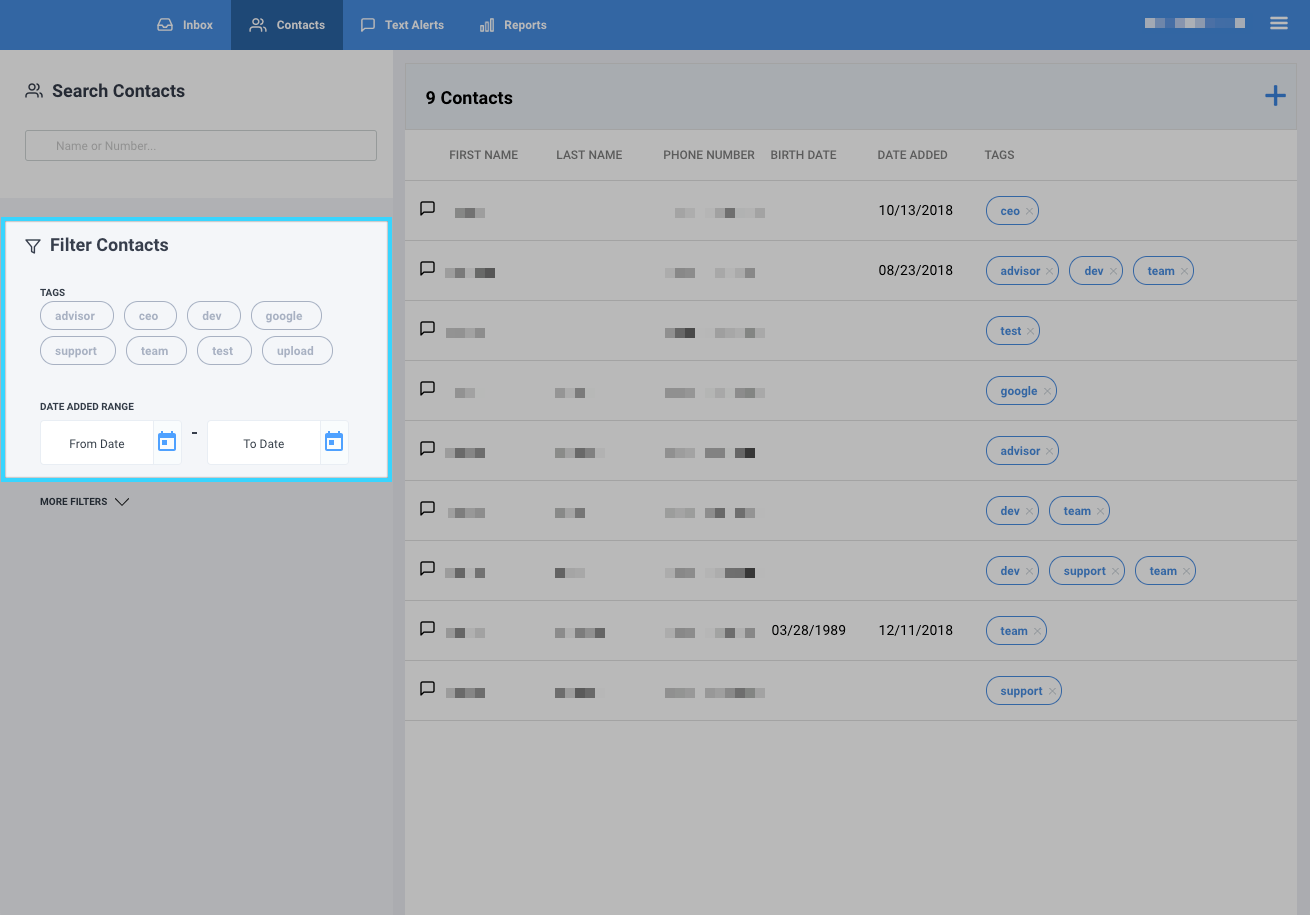Click the plus icon to add contact
Image resolution: width=1310 pixels, height=915 pixels.
click(1275, 96)
